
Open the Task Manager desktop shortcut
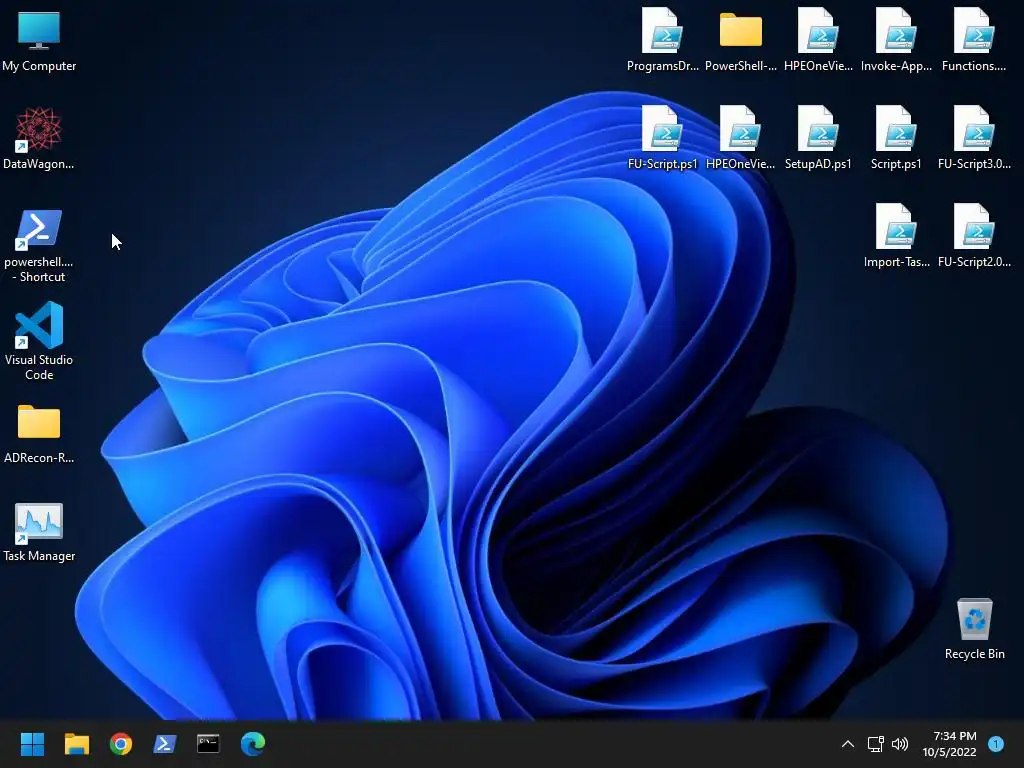coord(39,532)
